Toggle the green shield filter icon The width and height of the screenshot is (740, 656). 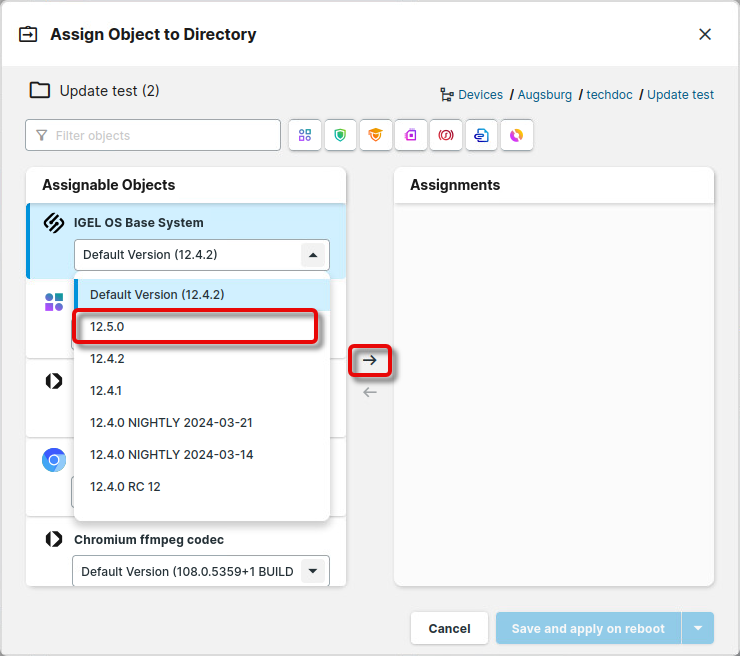(340, 135)
